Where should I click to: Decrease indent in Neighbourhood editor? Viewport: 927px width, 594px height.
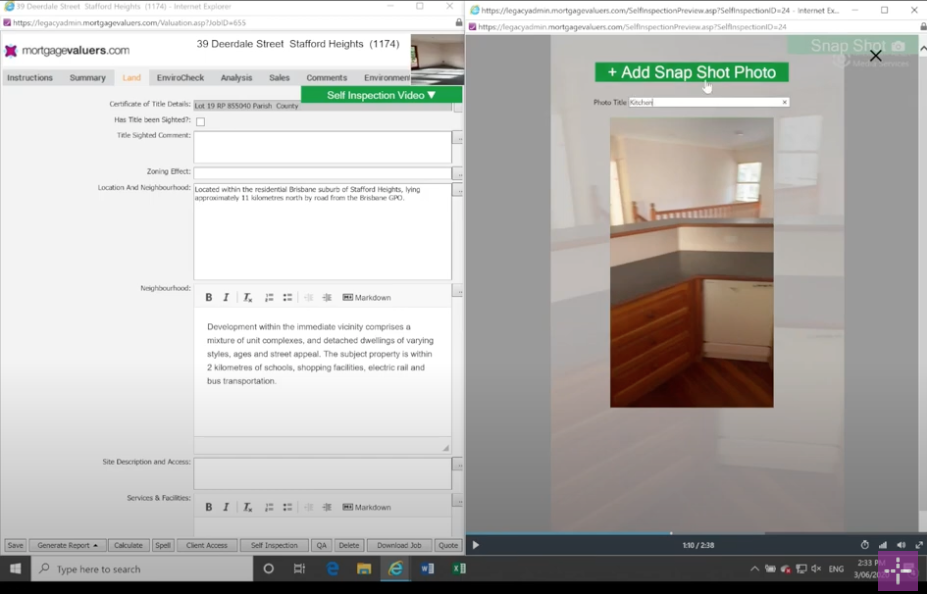click(309, 297)
